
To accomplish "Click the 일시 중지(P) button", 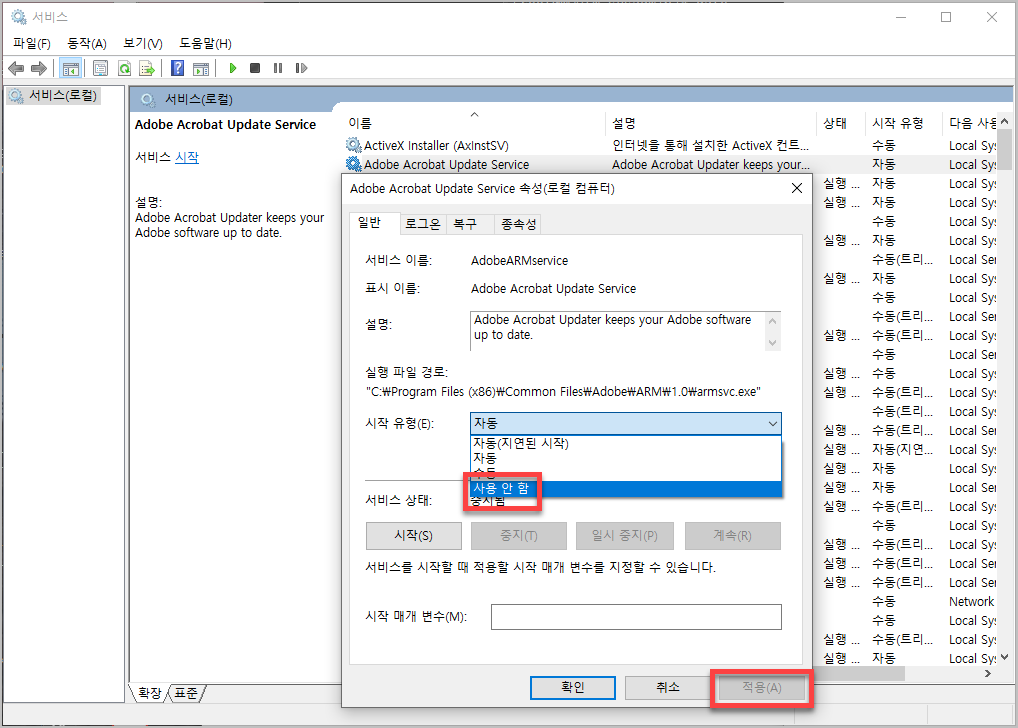I will pos(625,536).
